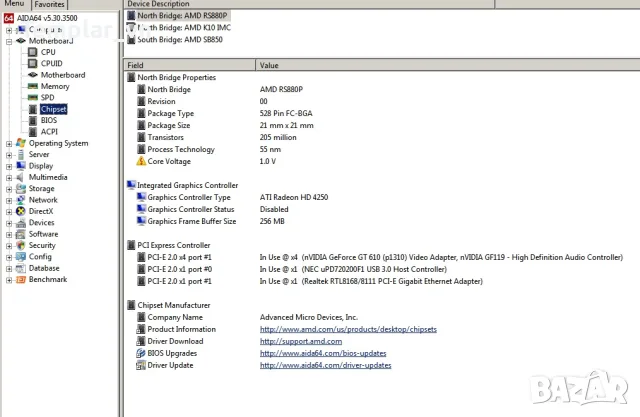Click the ATI Radeon HD 4250 value
640x417 pixels.
(x=294, y=197)
